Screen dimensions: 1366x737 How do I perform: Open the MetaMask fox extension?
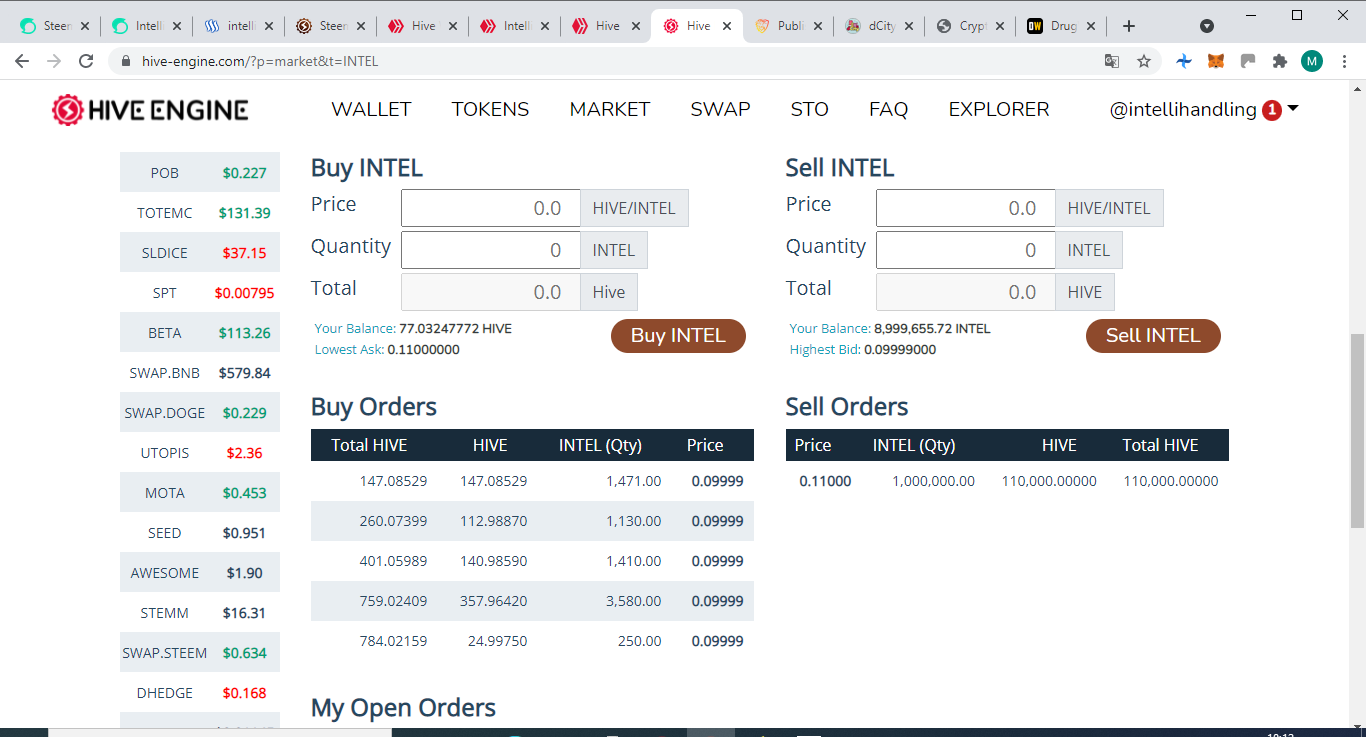1216,61
